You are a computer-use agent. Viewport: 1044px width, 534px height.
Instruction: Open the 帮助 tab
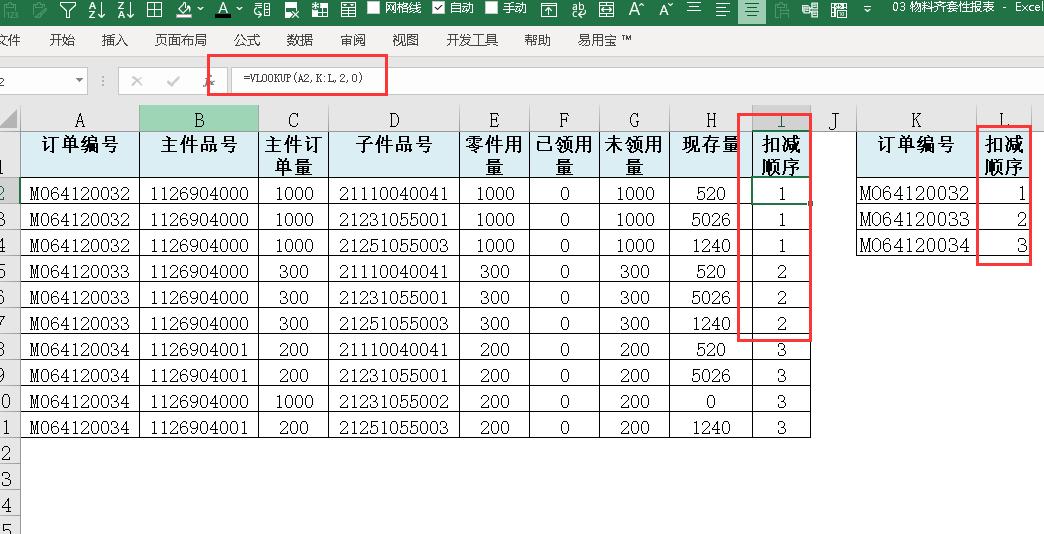(x=537, y=40)
